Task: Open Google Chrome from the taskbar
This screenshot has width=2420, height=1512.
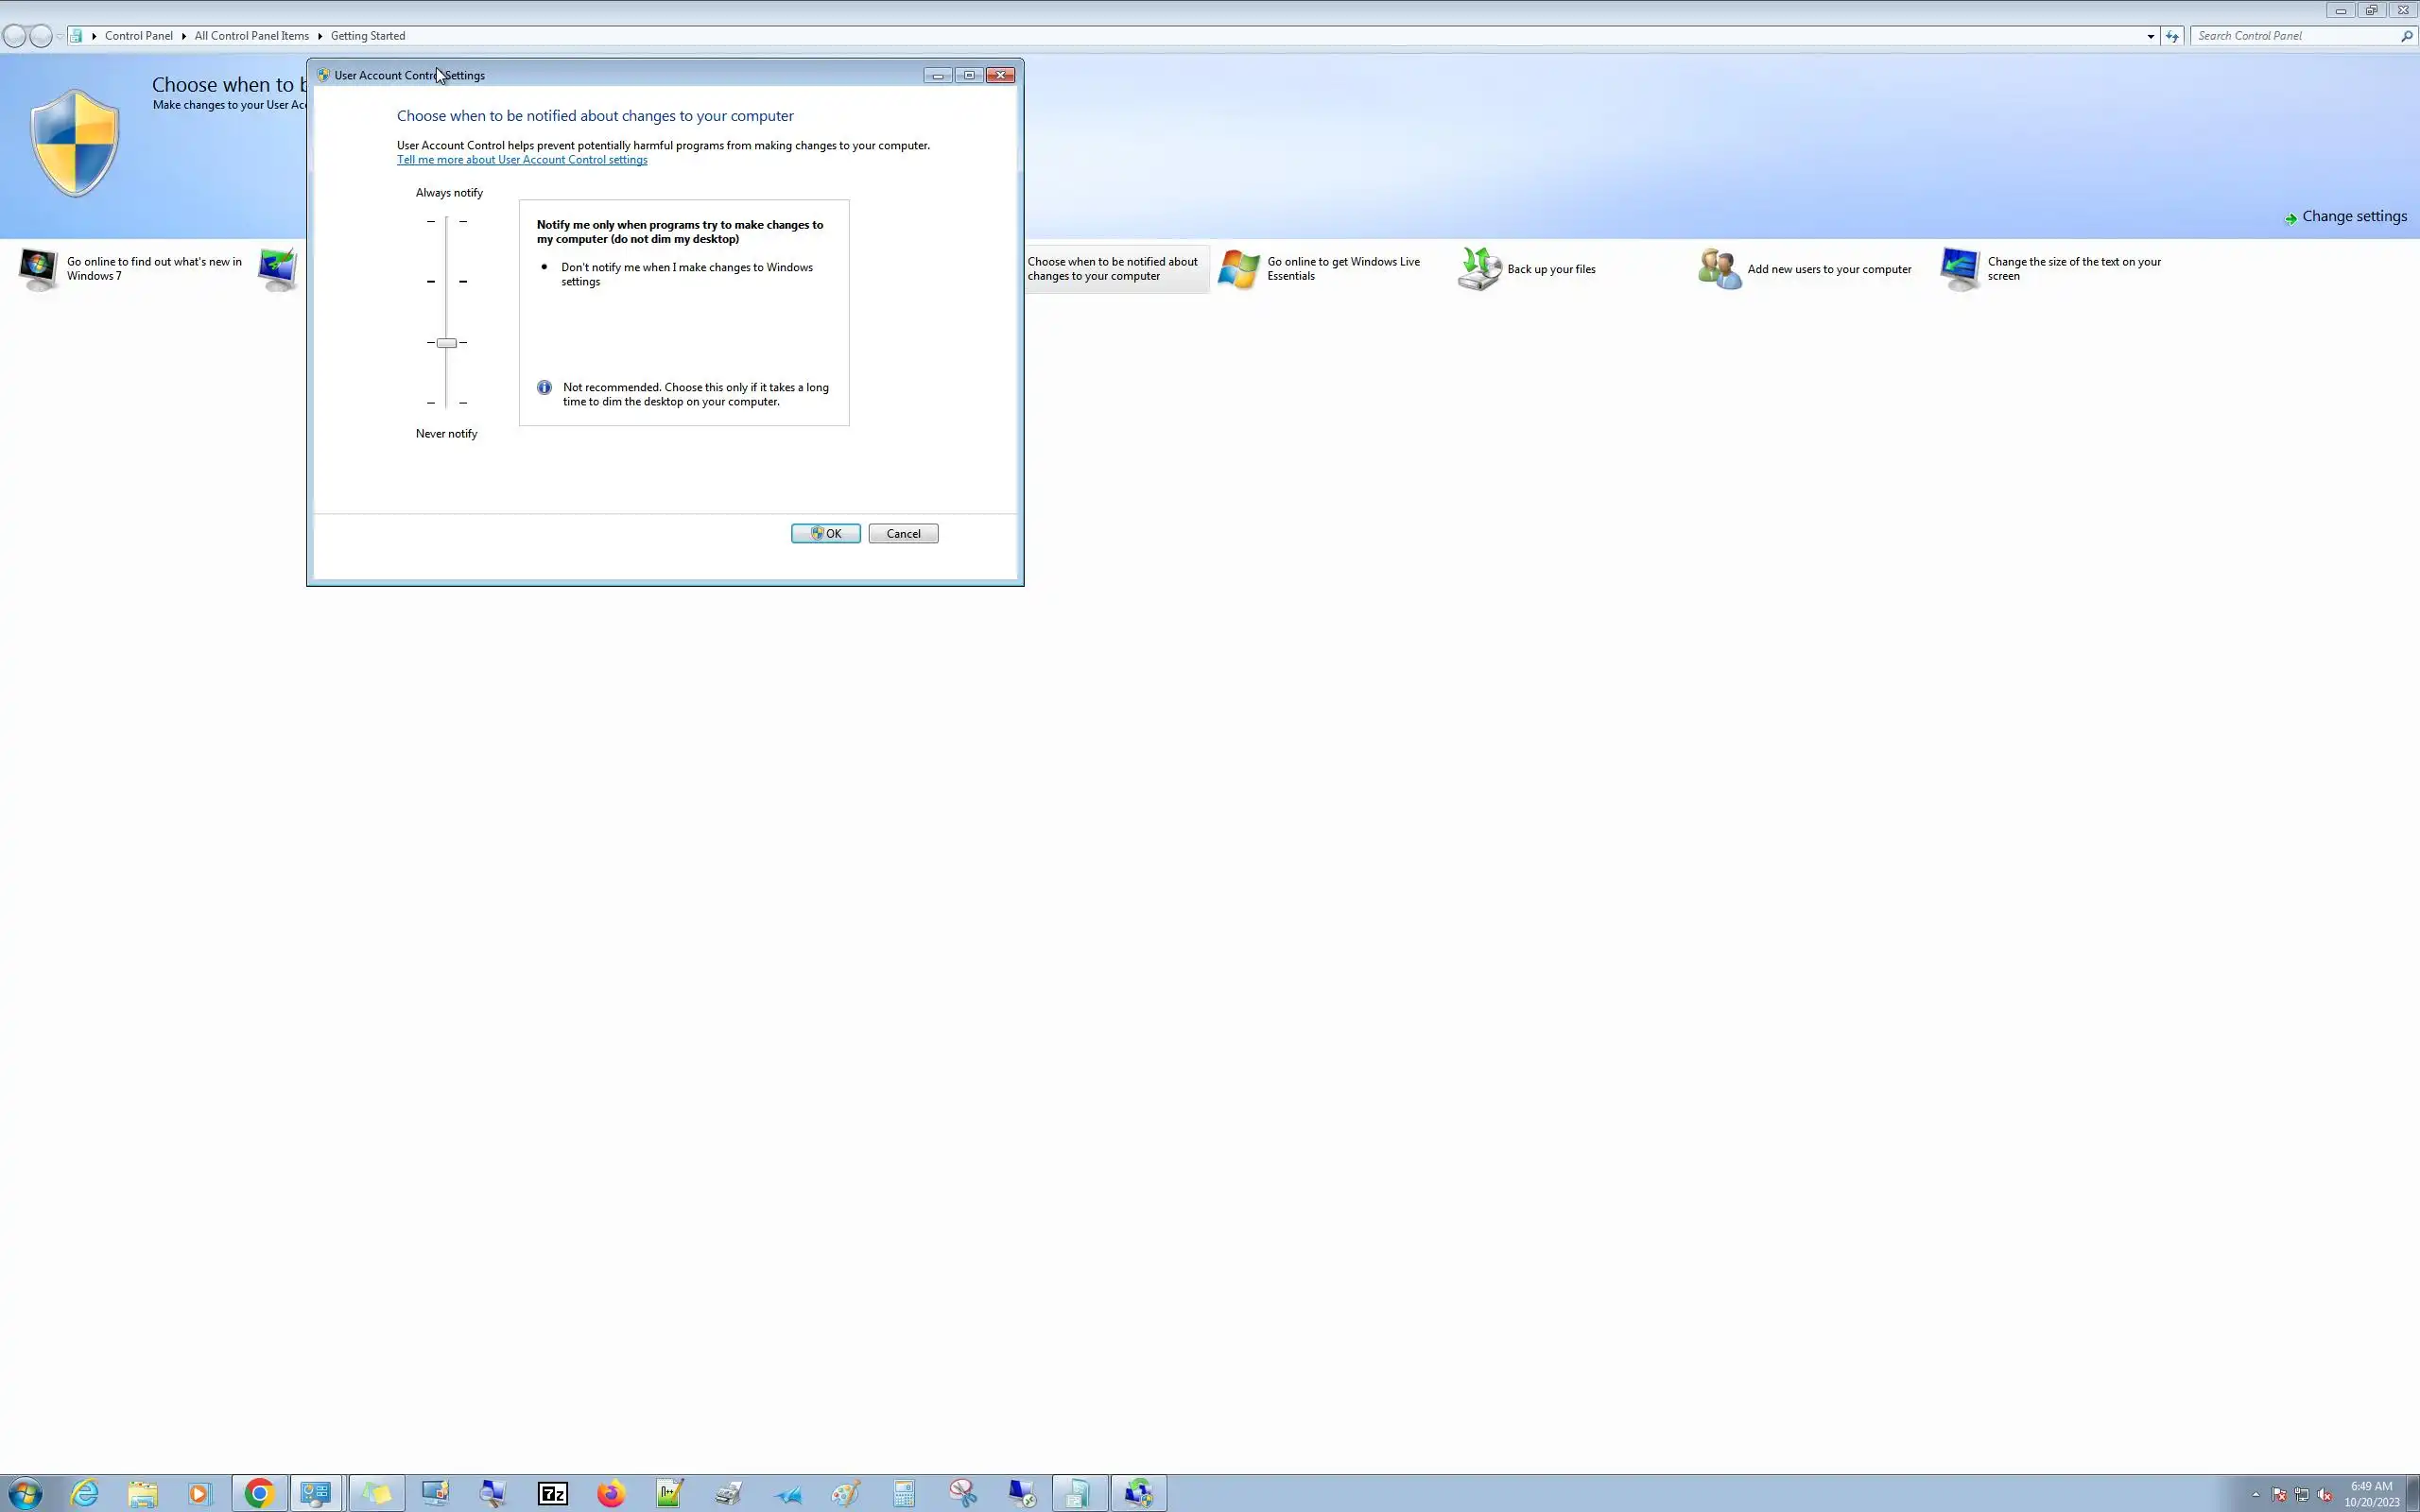Action: [259, 1493]
